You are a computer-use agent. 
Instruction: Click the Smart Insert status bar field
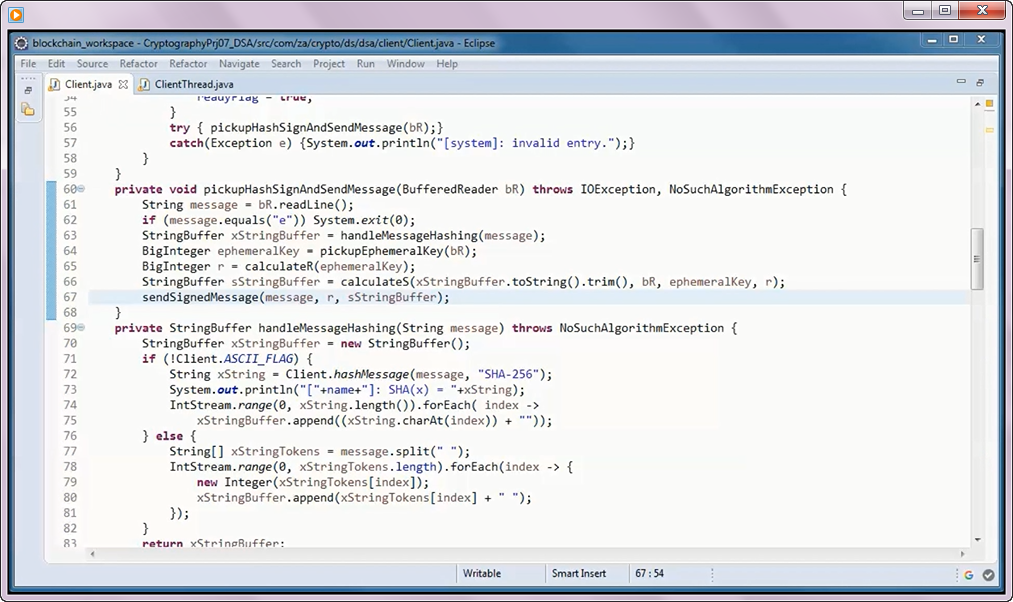coord(578,574)
